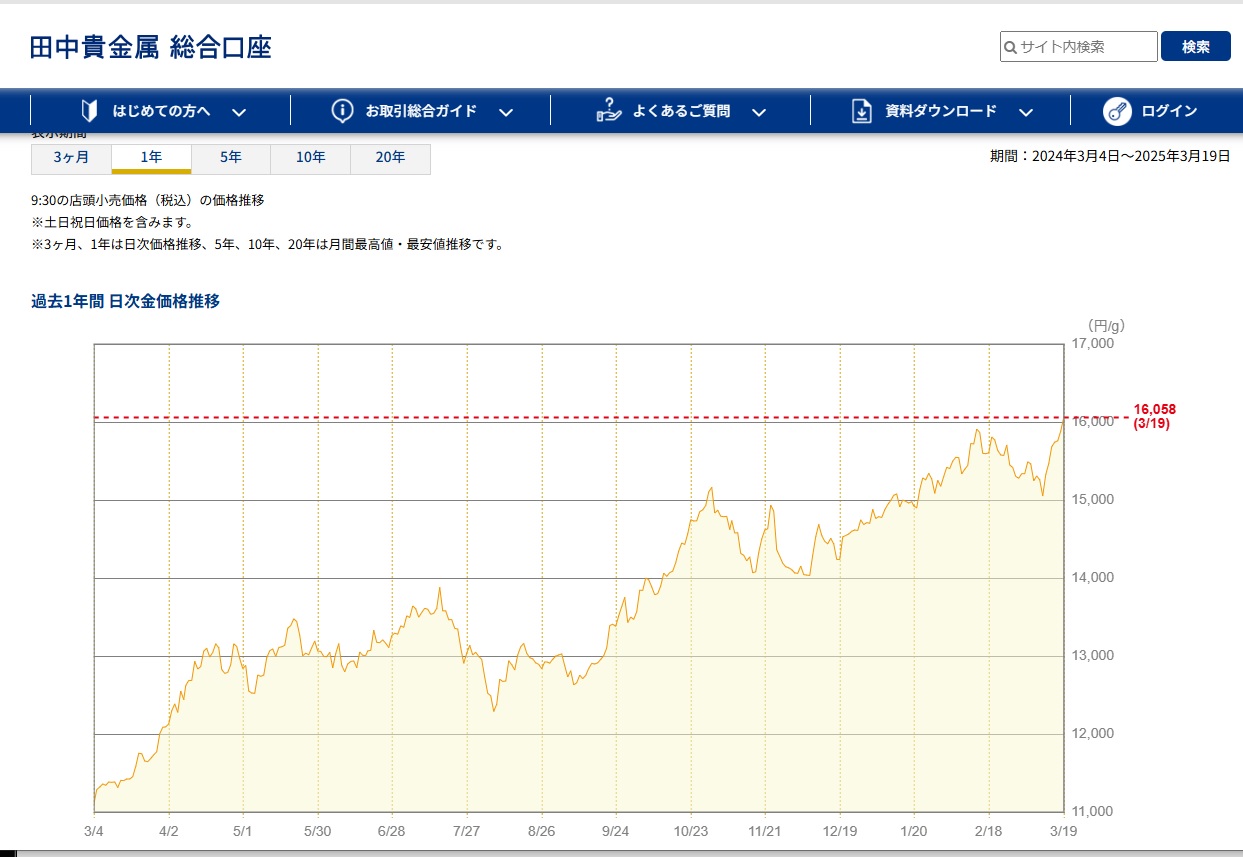The height and width of the screenshot is (857, 1243).
Task: Open the お取引総合ガイド menu
Action: pyautogui.click(x=421, y=111)
